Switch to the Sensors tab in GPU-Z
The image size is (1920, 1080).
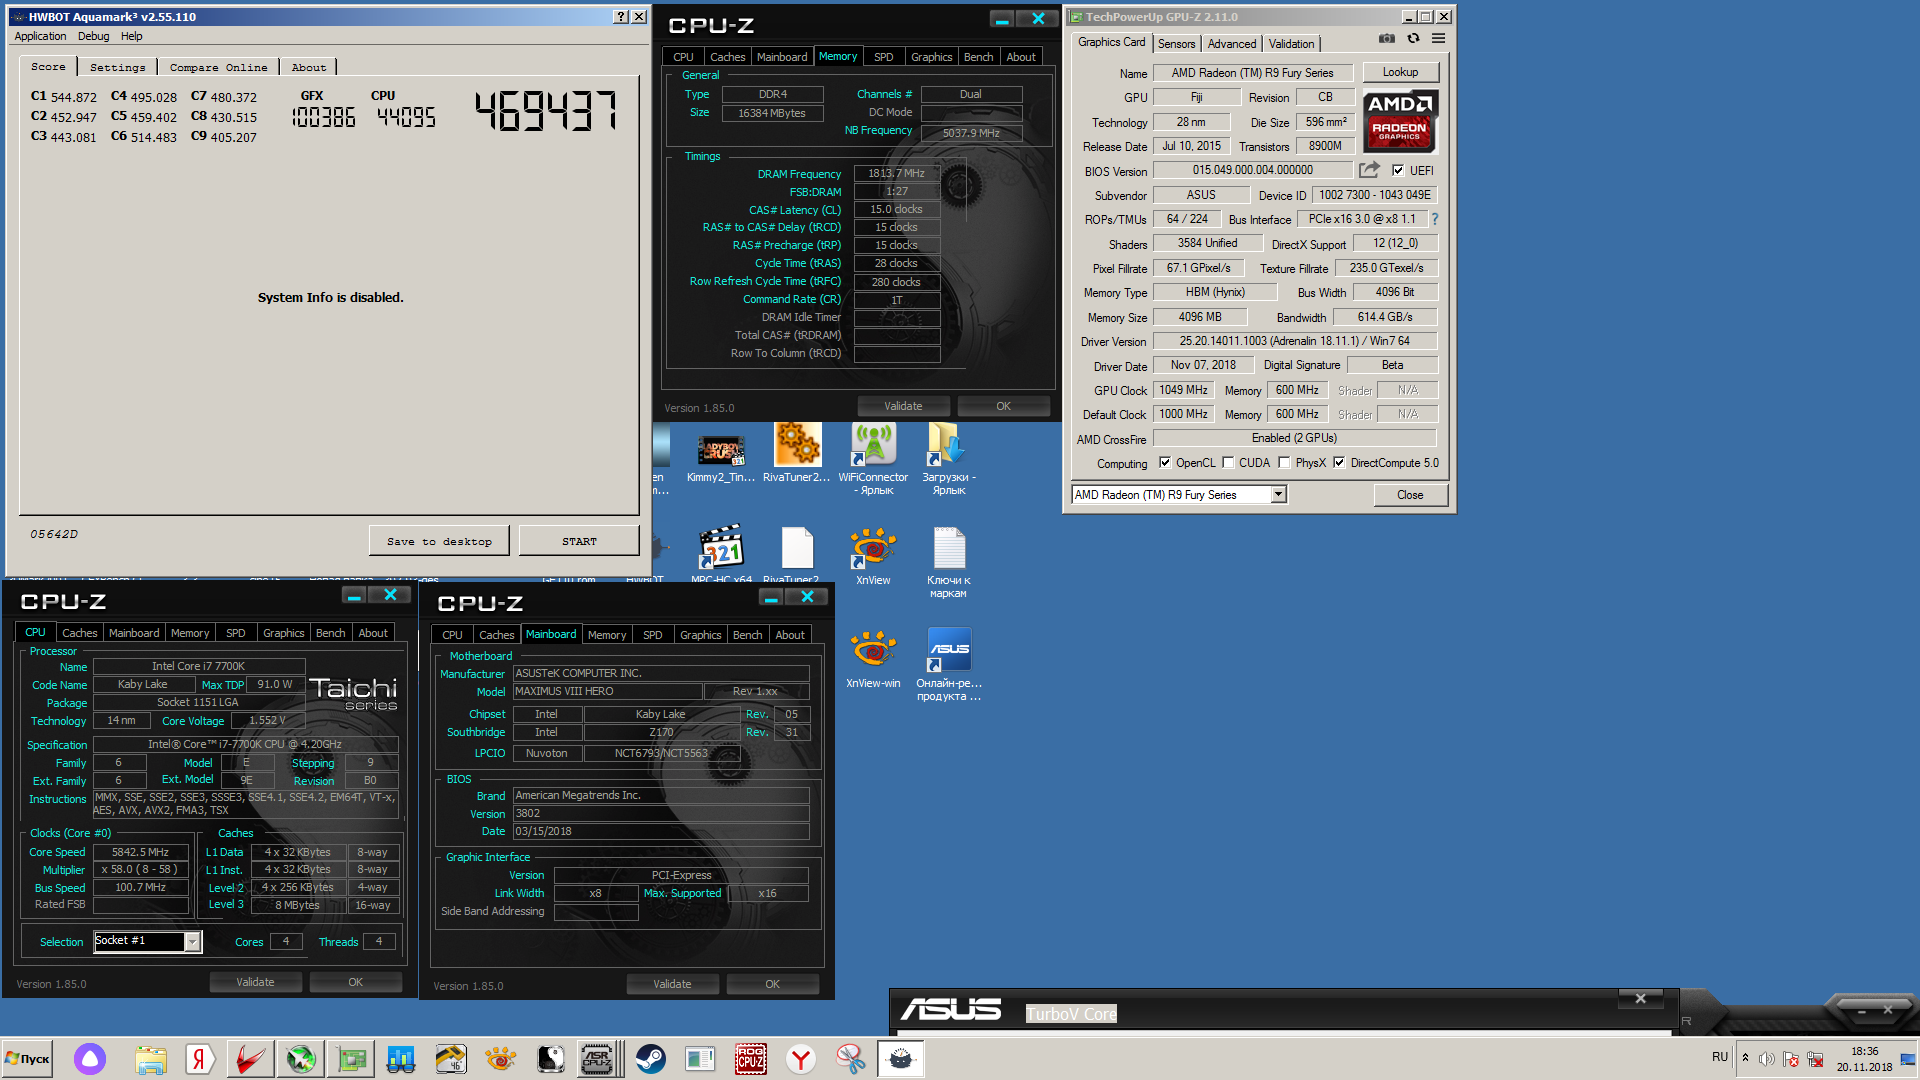click(x=1176, y=44)
